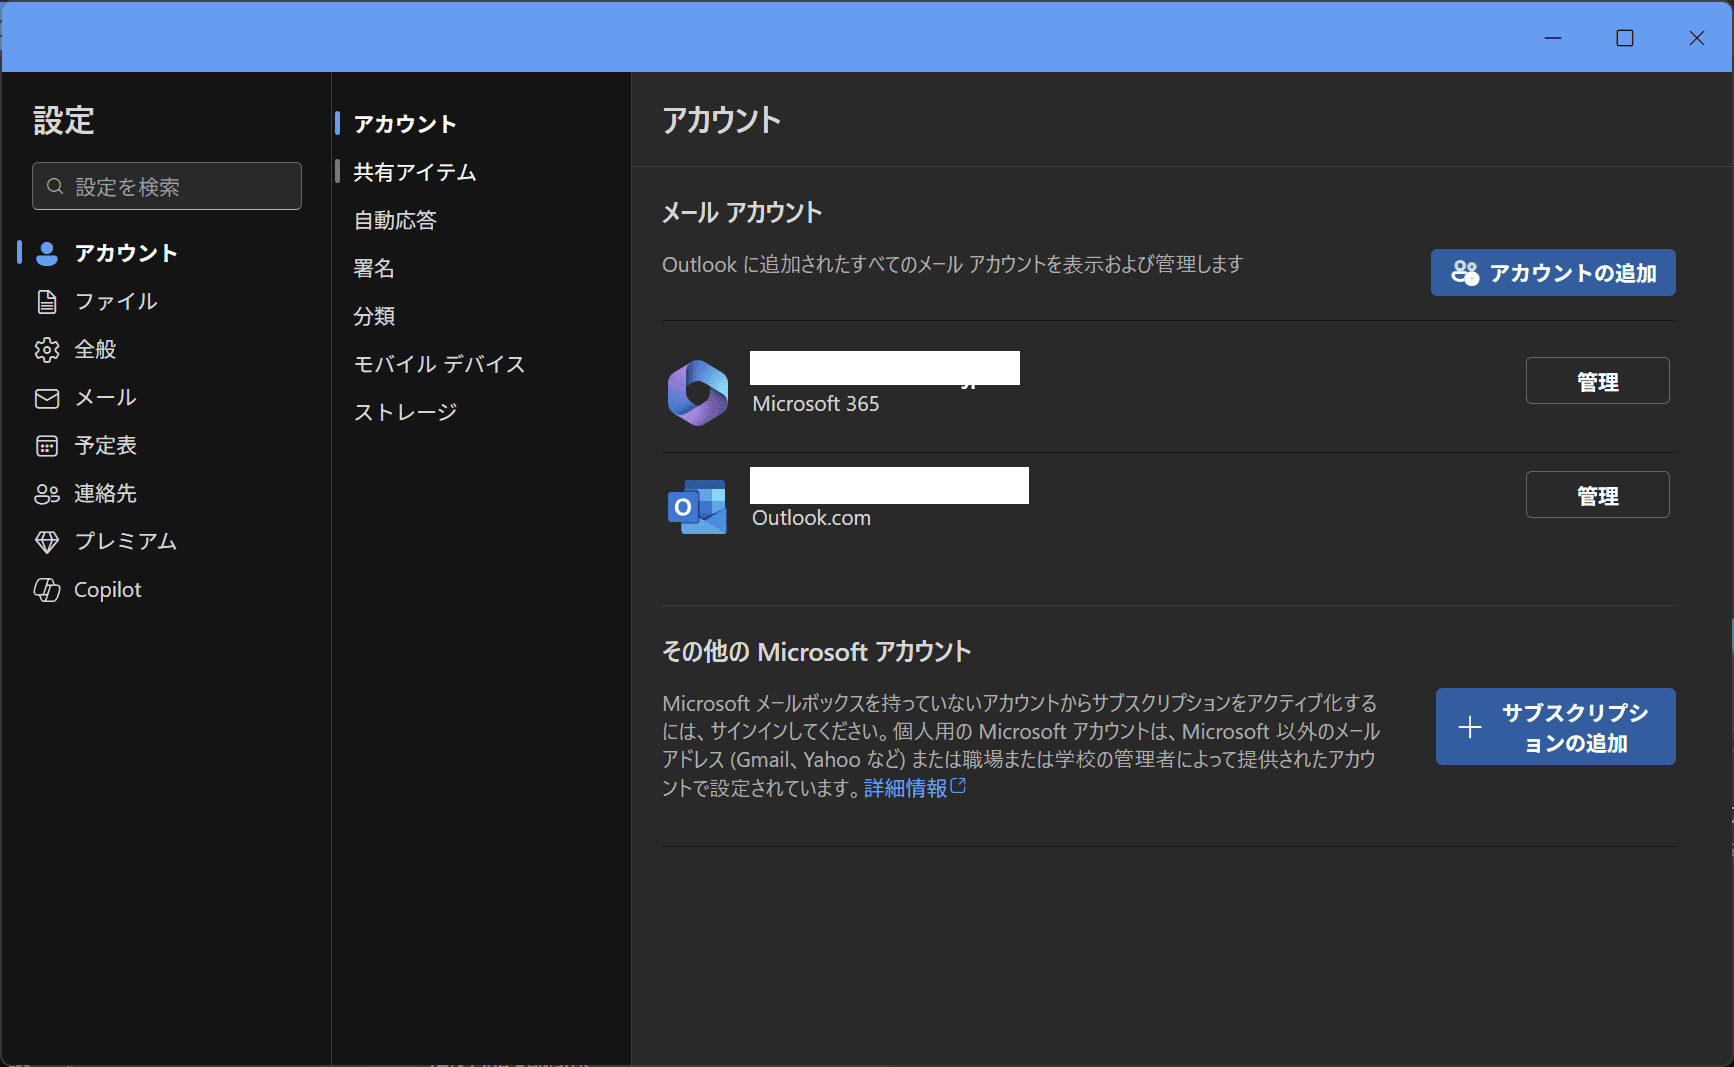The height and width of the screenshot is (1067, 1734).
Task: Click the person icon beside アカウント
Action: pyautogui.click(x=47, y=253)
